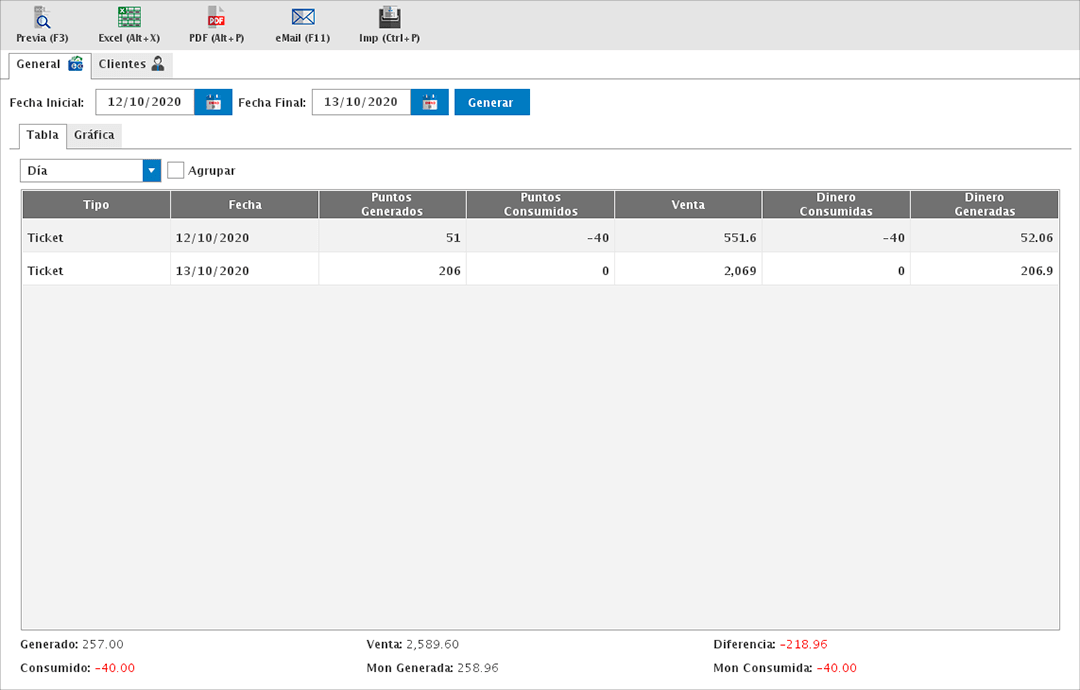The width and height of the screenshot is (1080, 690).
Task: Open calendar for Fecha Final
Action: [x=430, y=102]
